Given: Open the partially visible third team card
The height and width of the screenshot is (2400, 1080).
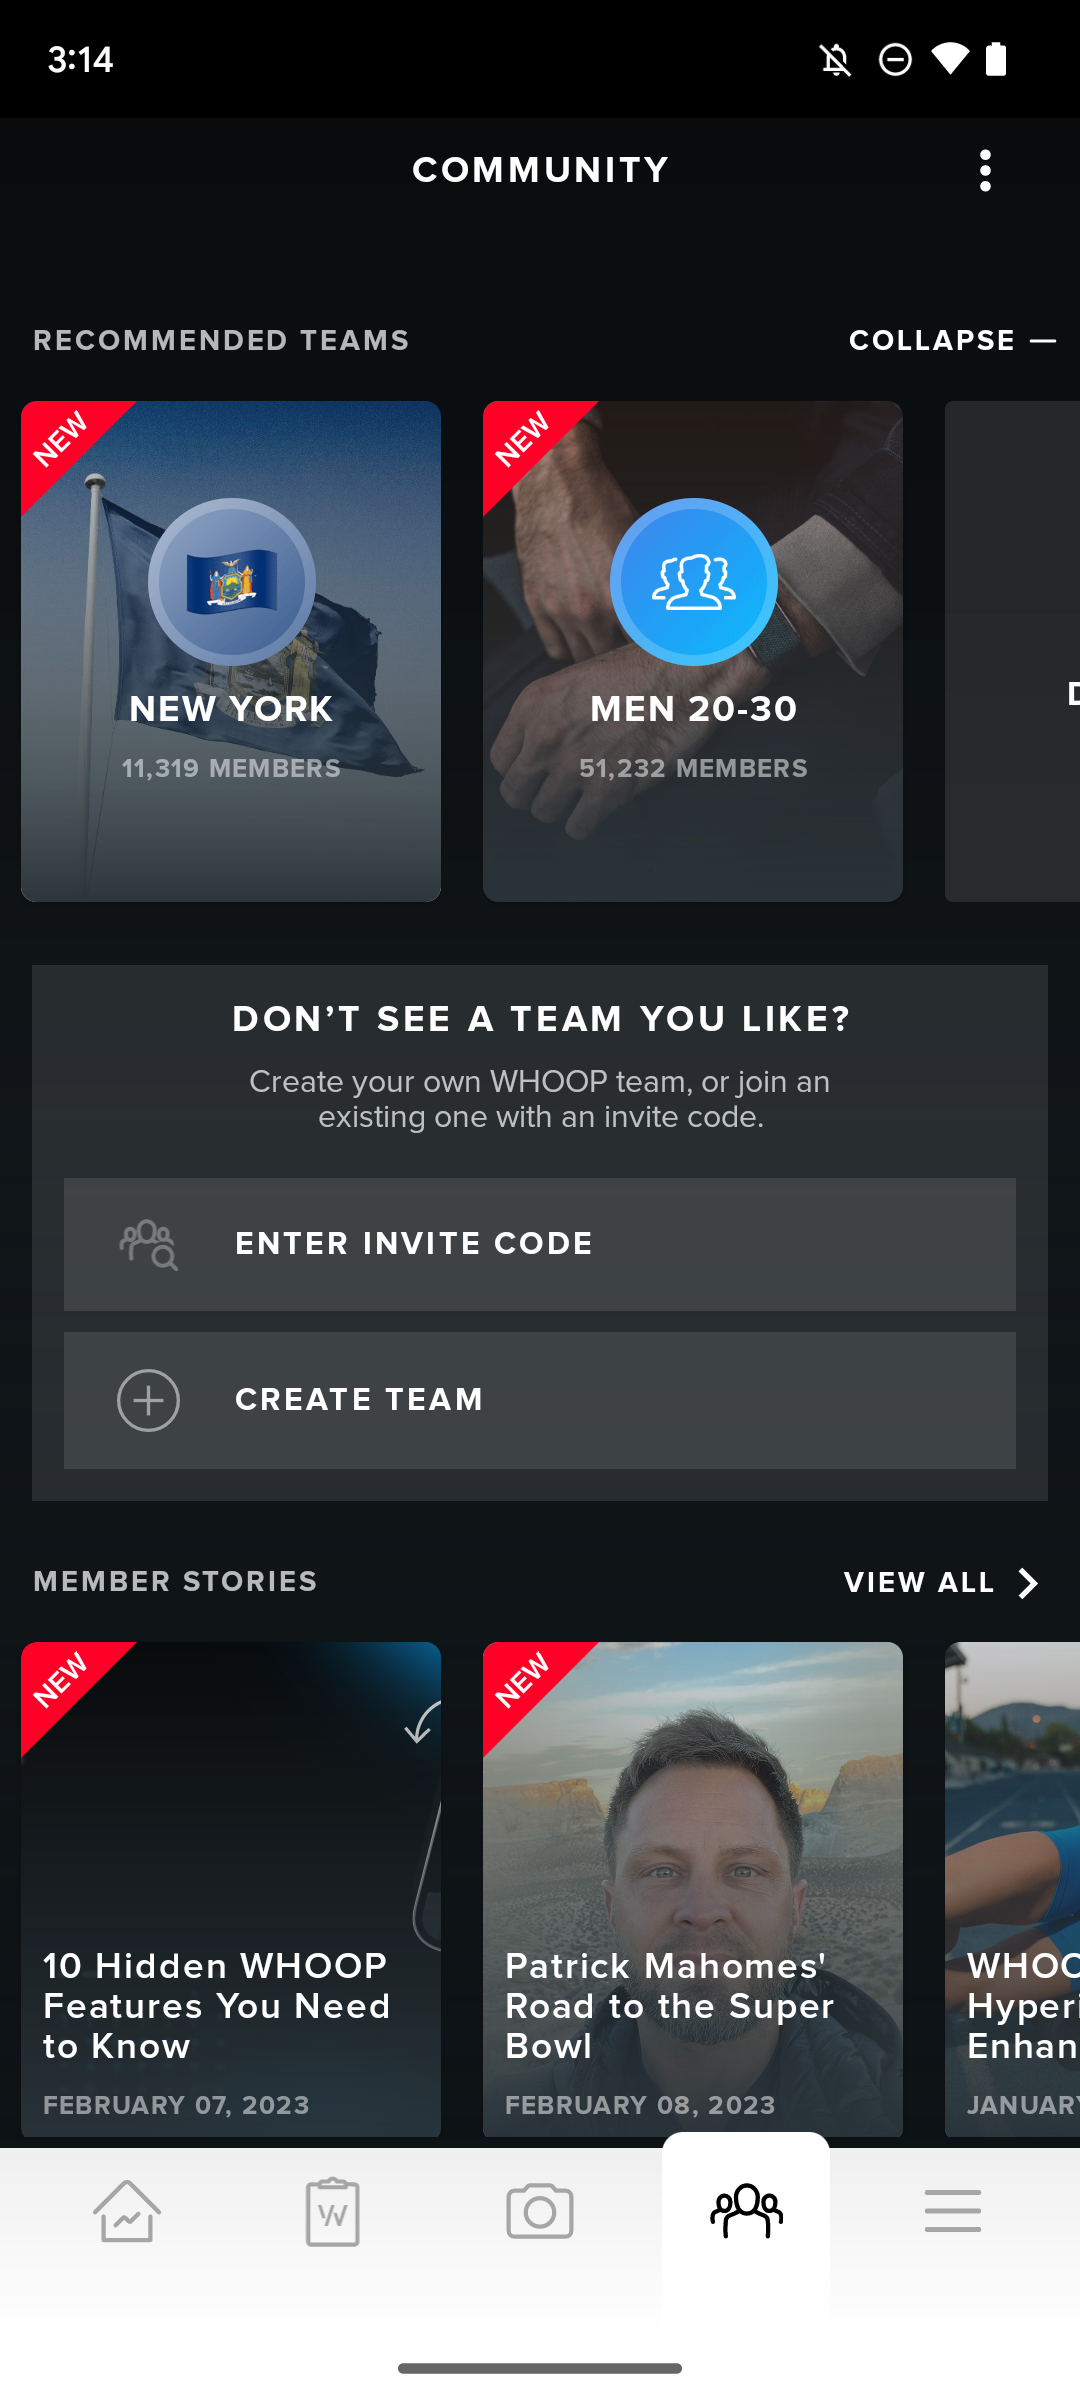Looking at the screenshot, I should click(1012, 651).
